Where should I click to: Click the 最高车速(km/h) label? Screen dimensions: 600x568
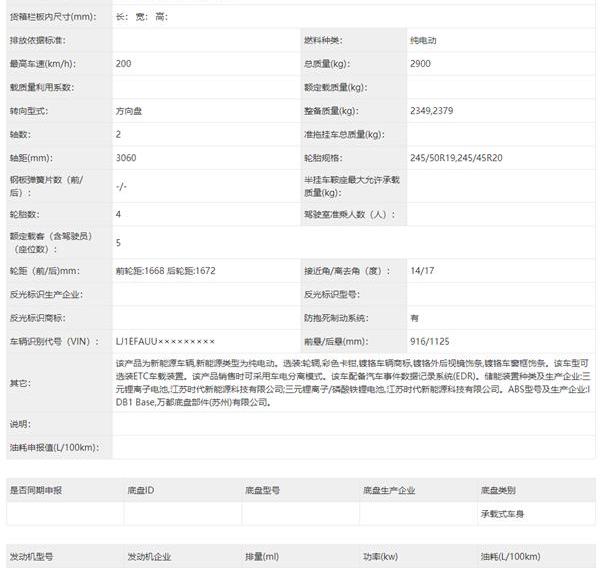[42, 64]
